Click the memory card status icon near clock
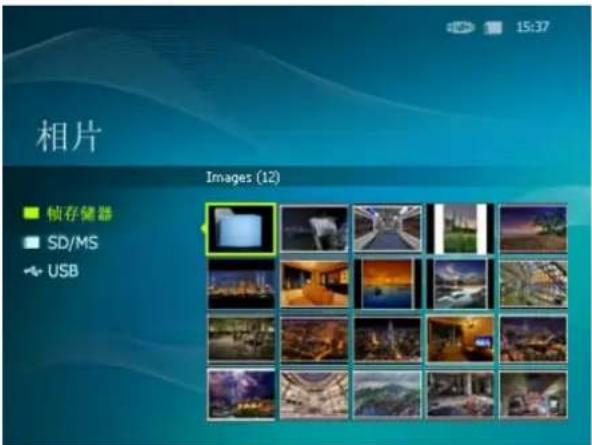The width and height of the screenshot is (592, 445). [x=493, y=28]
